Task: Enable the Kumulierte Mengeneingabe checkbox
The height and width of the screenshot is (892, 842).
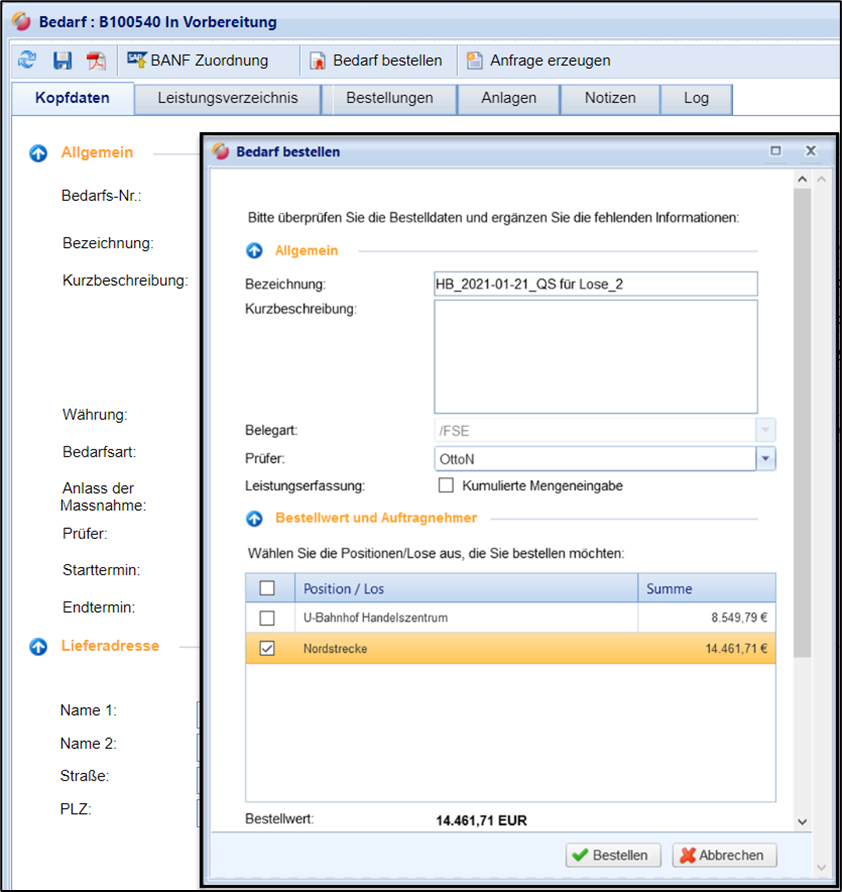Action: (446, 486)
